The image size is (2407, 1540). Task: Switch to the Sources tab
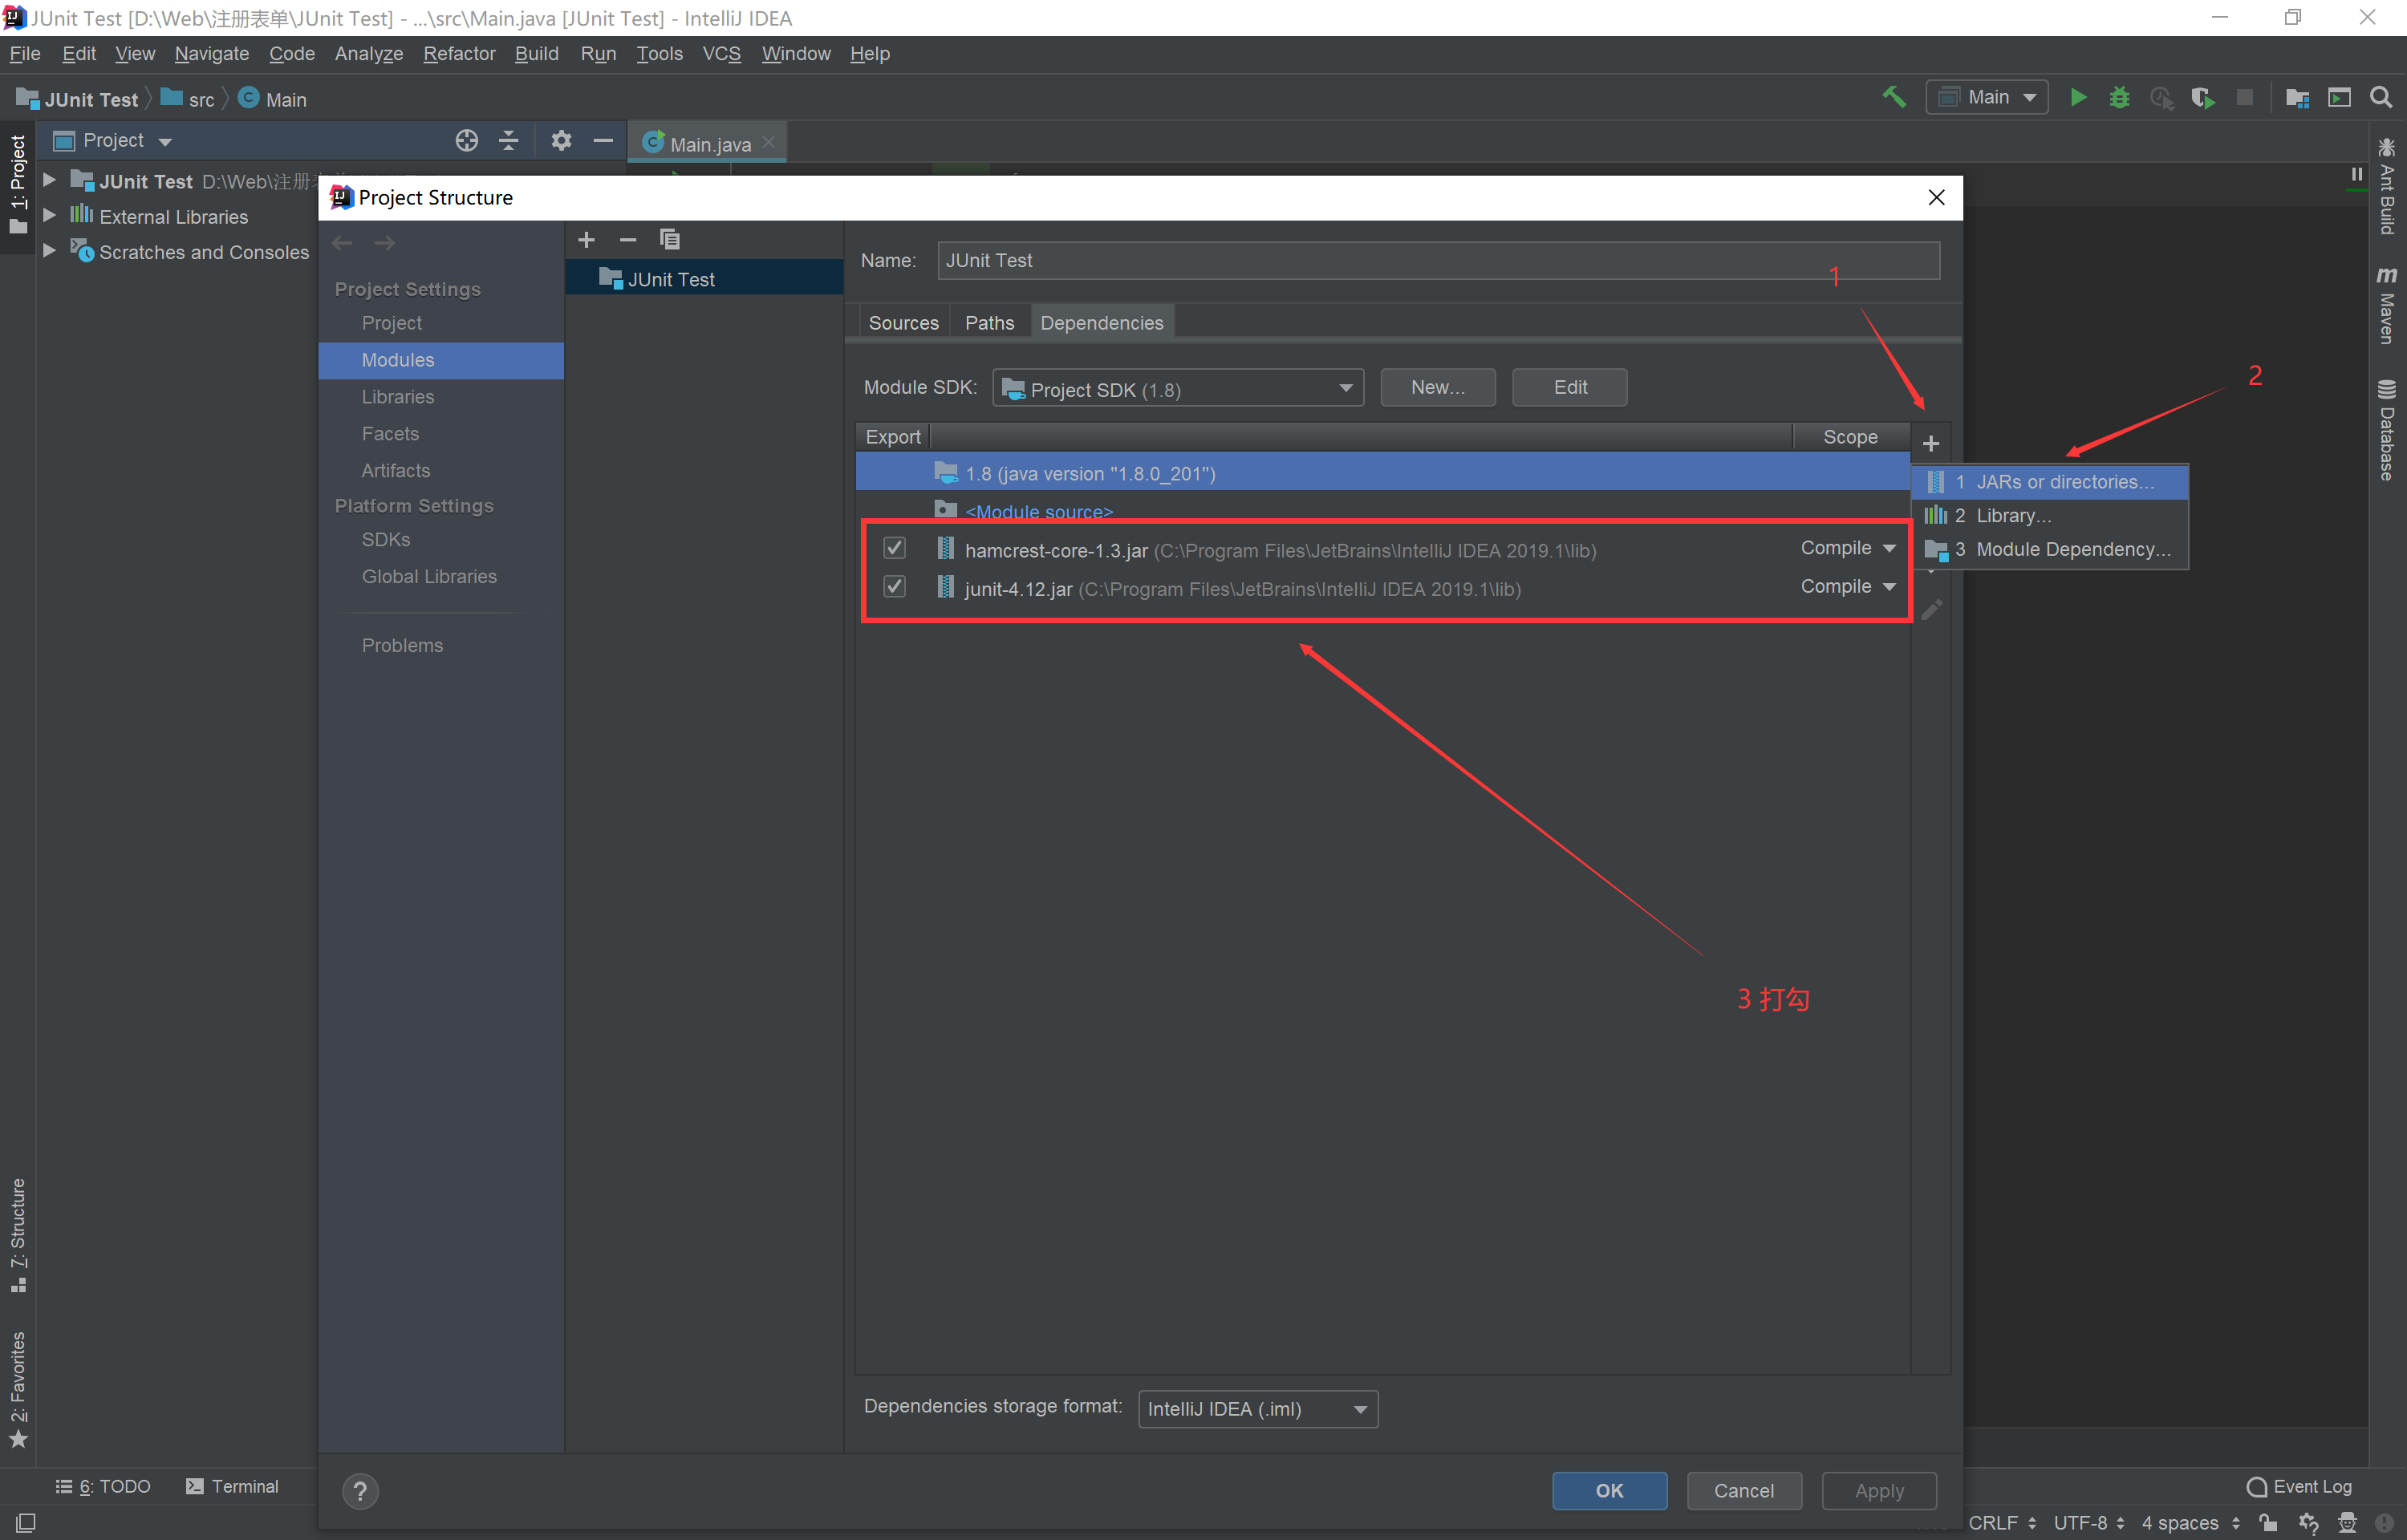point(903,323)
